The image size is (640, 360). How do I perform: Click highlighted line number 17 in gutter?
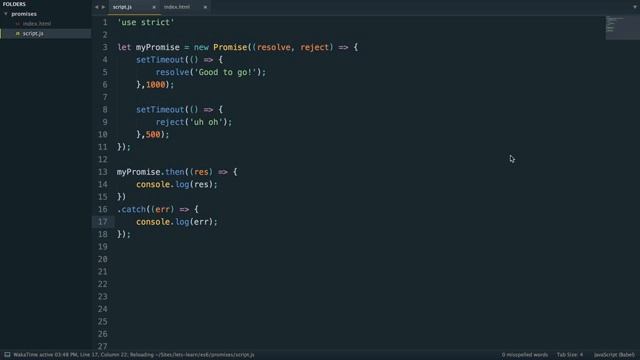click(x=103, y=222)
